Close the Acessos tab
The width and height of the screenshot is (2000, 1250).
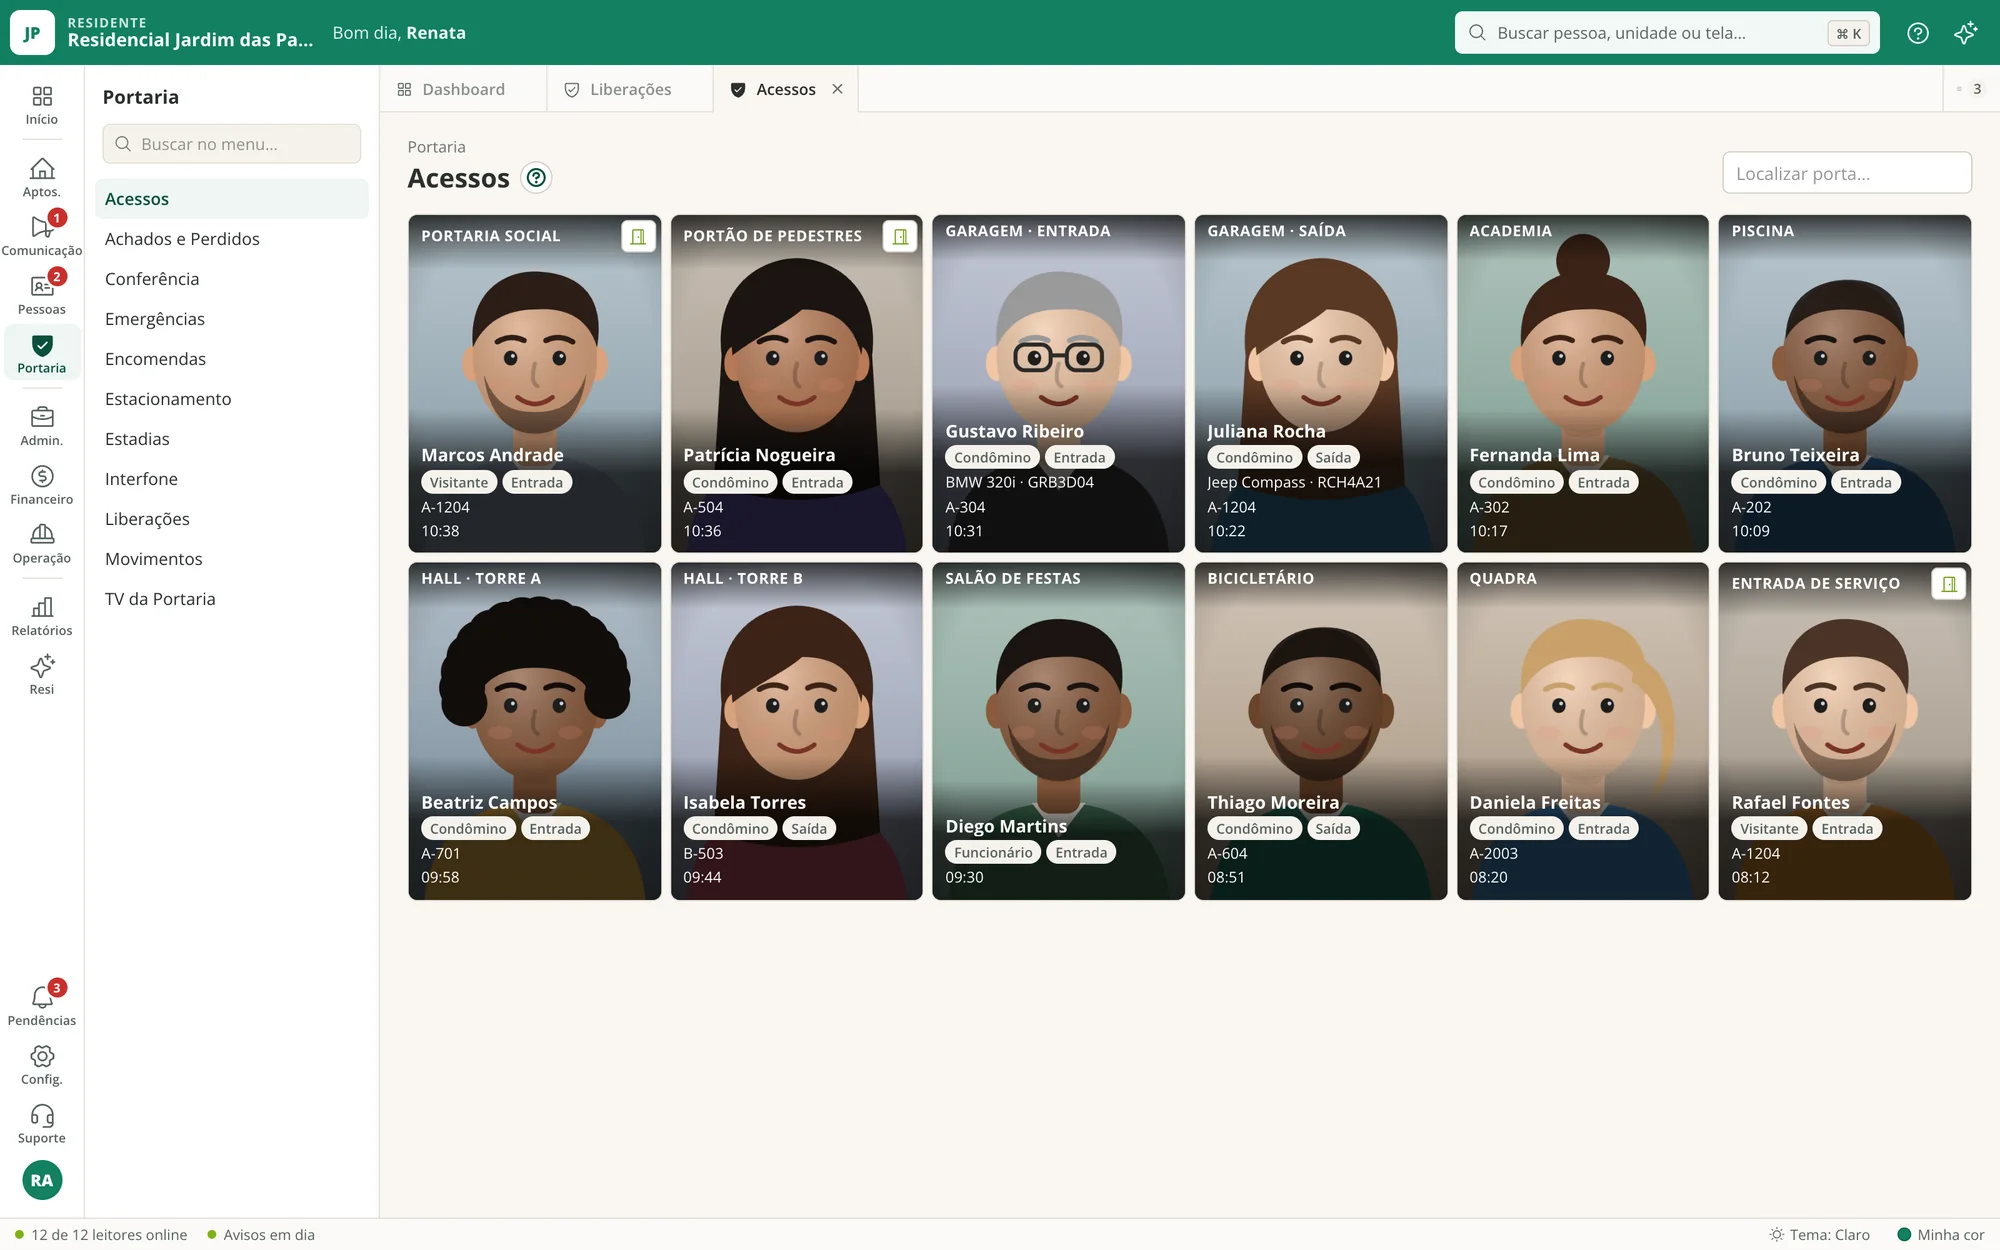(x=837, y=89)
